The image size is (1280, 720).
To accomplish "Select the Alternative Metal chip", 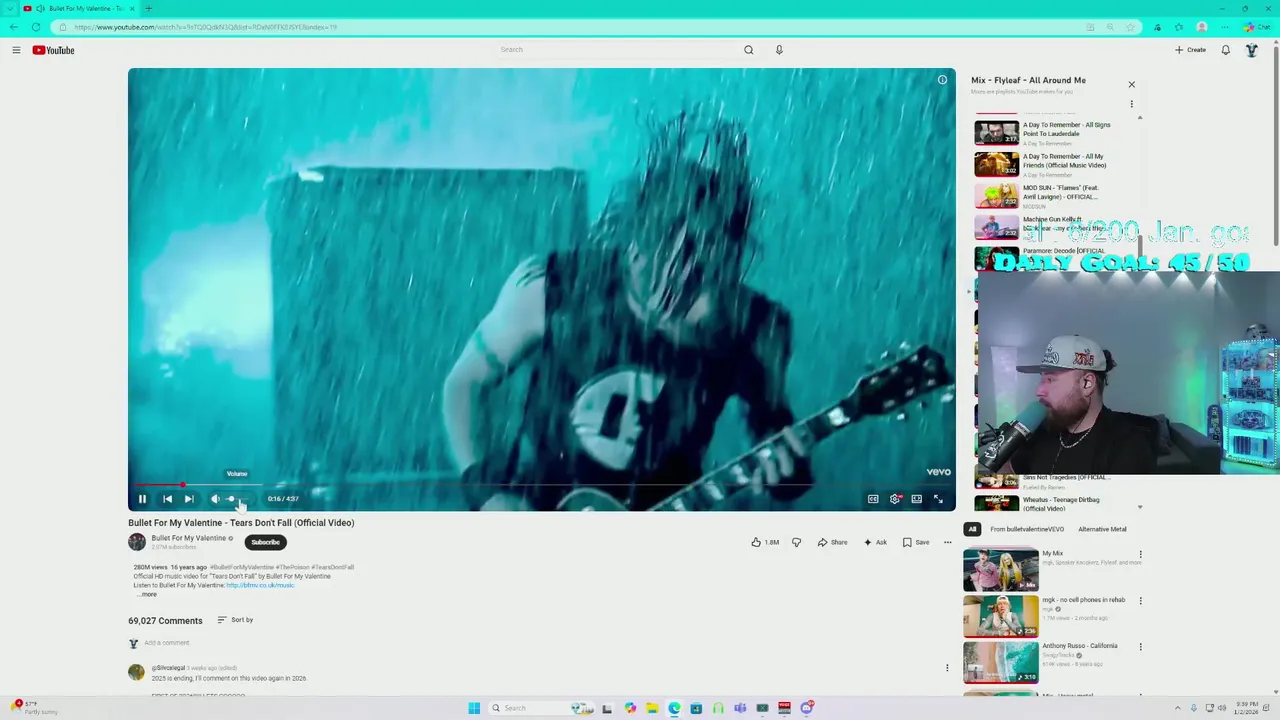I will [x=1102, y=529].
